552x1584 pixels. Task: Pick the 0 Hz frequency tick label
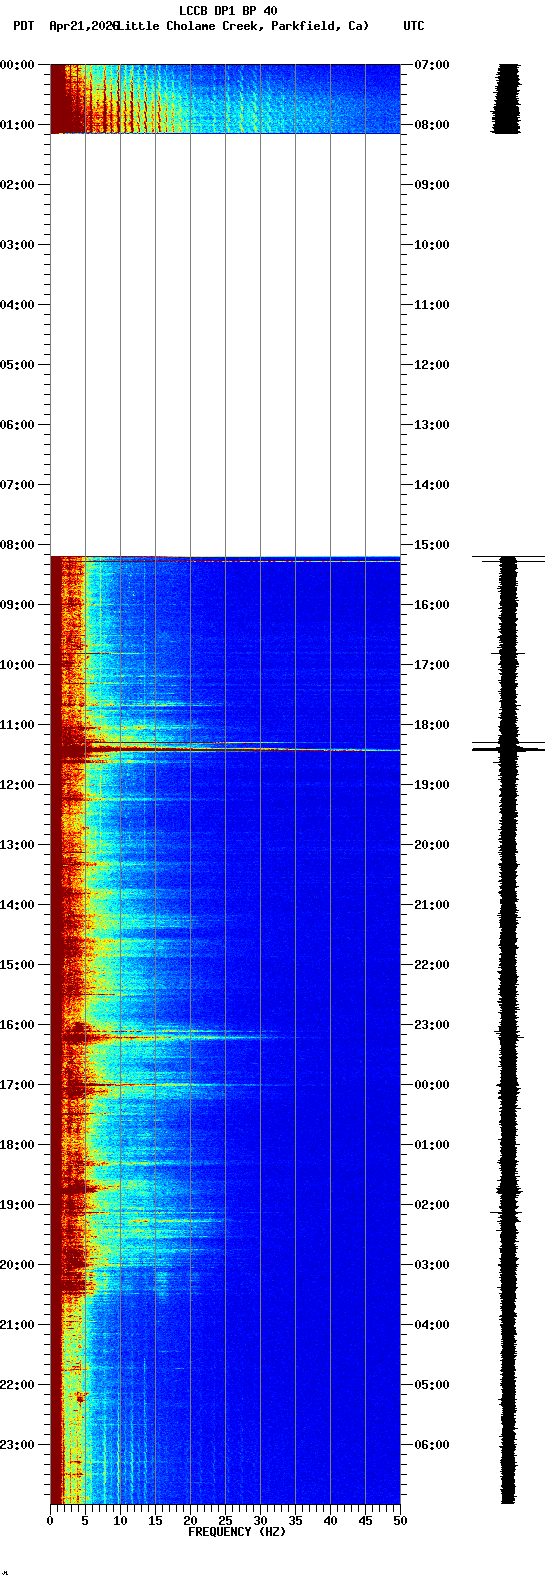tap(50, 1521)
